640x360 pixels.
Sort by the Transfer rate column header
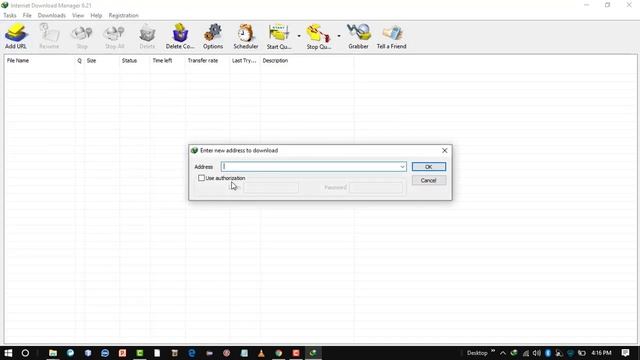207,60
